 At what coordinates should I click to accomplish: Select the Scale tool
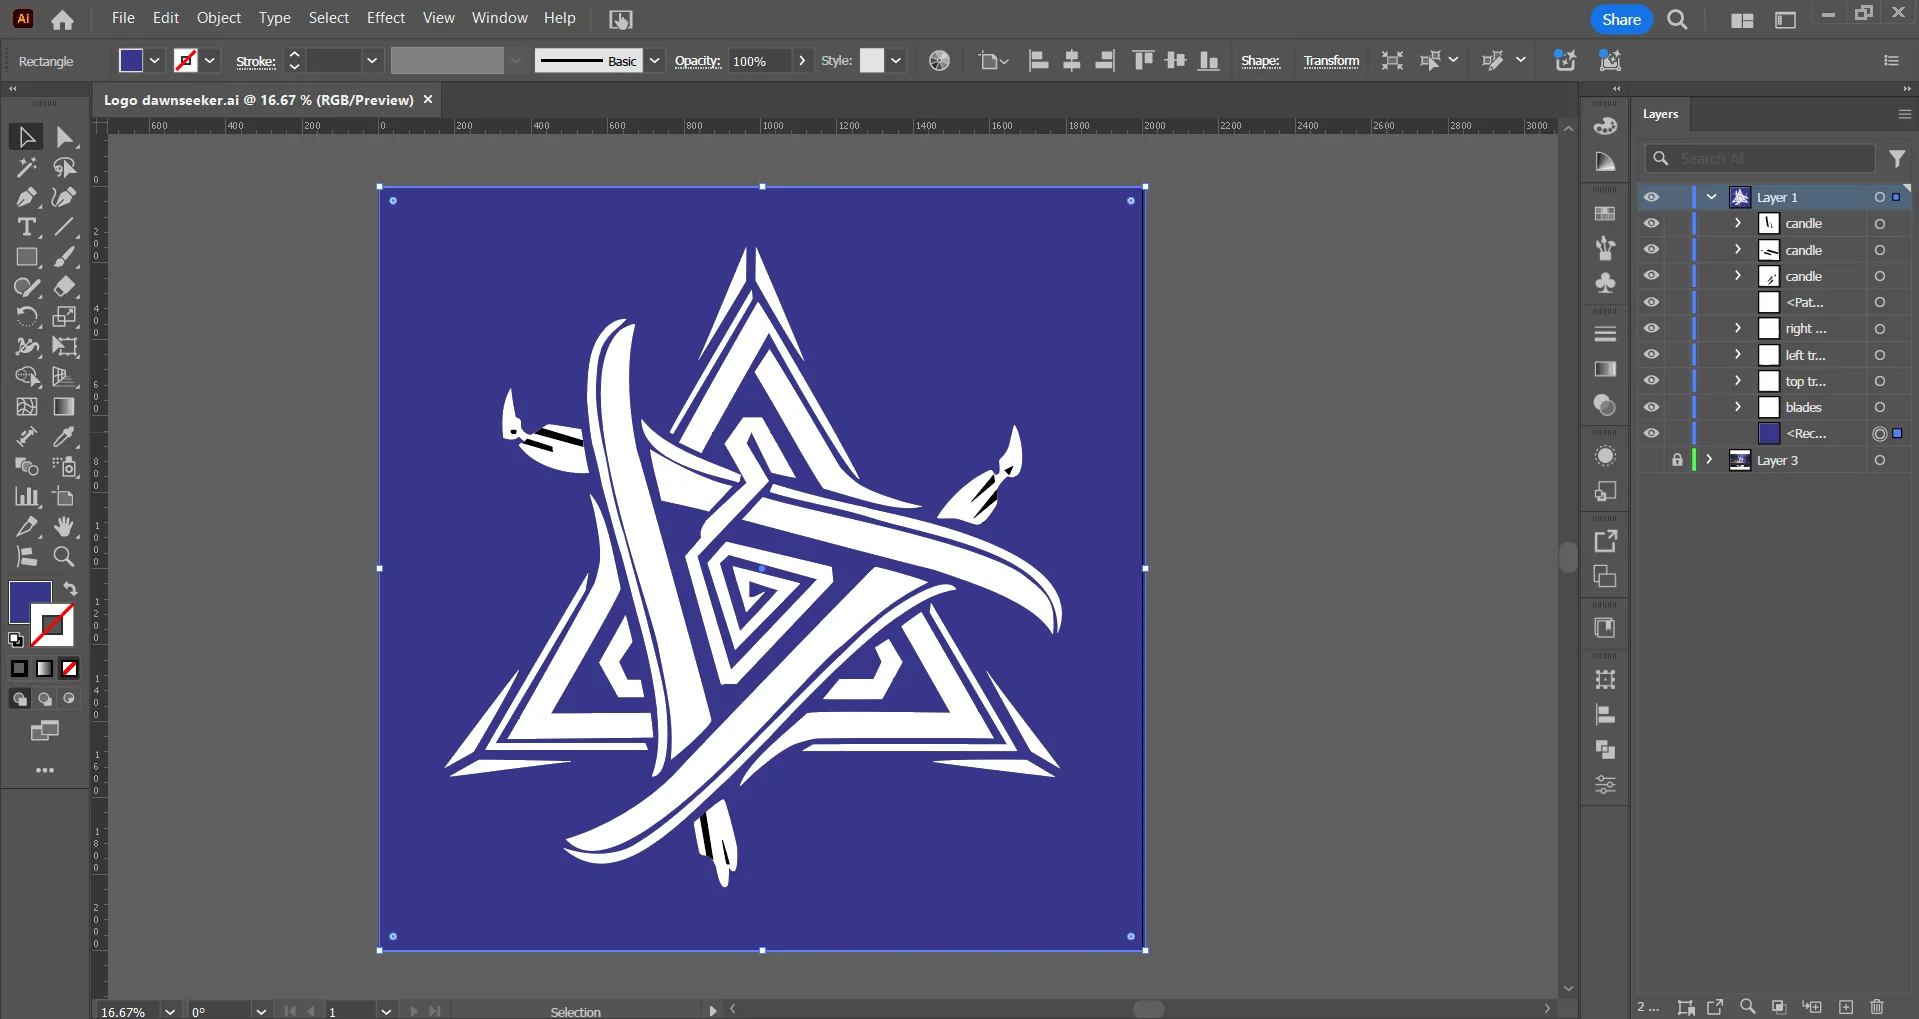pos(65,317)
